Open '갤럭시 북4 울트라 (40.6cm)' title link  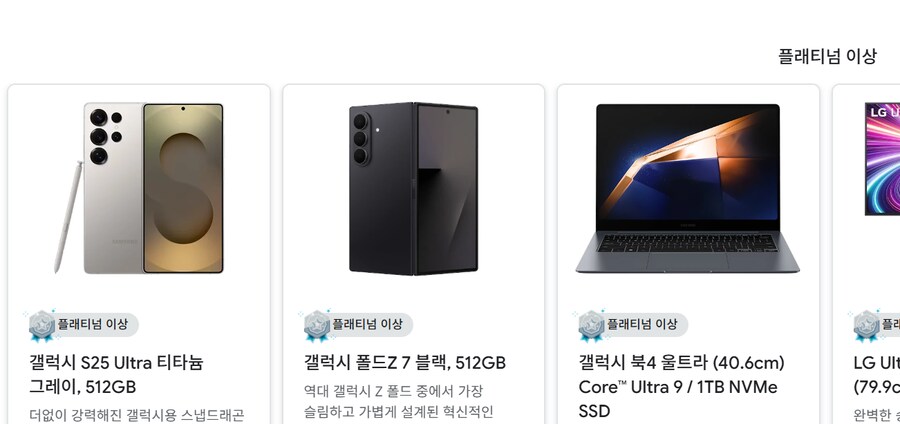(681, 363)
